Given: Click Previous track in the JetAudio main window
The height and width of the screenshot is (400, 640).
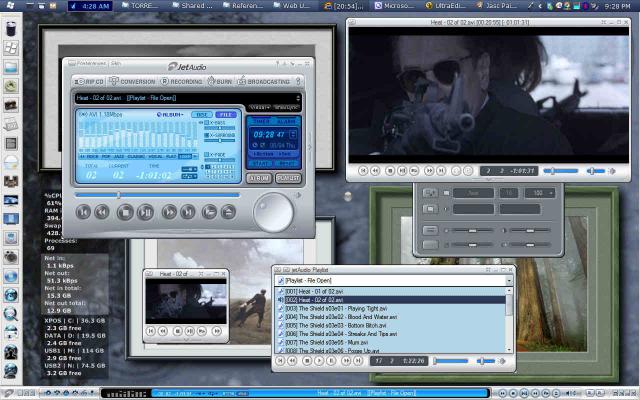Looking at the screenshot, I should 83,212.
